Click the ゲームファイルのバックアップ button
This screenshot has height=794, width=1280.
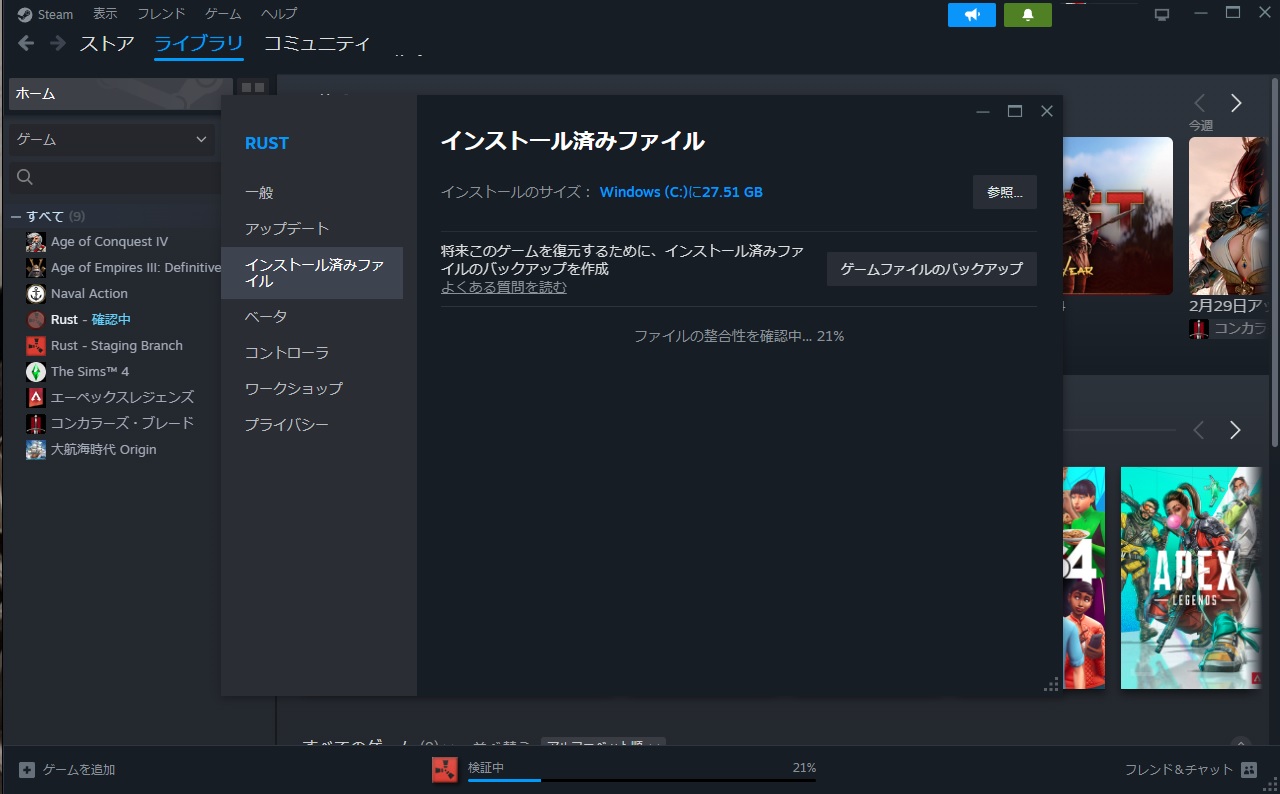click(x=931, y=269)
